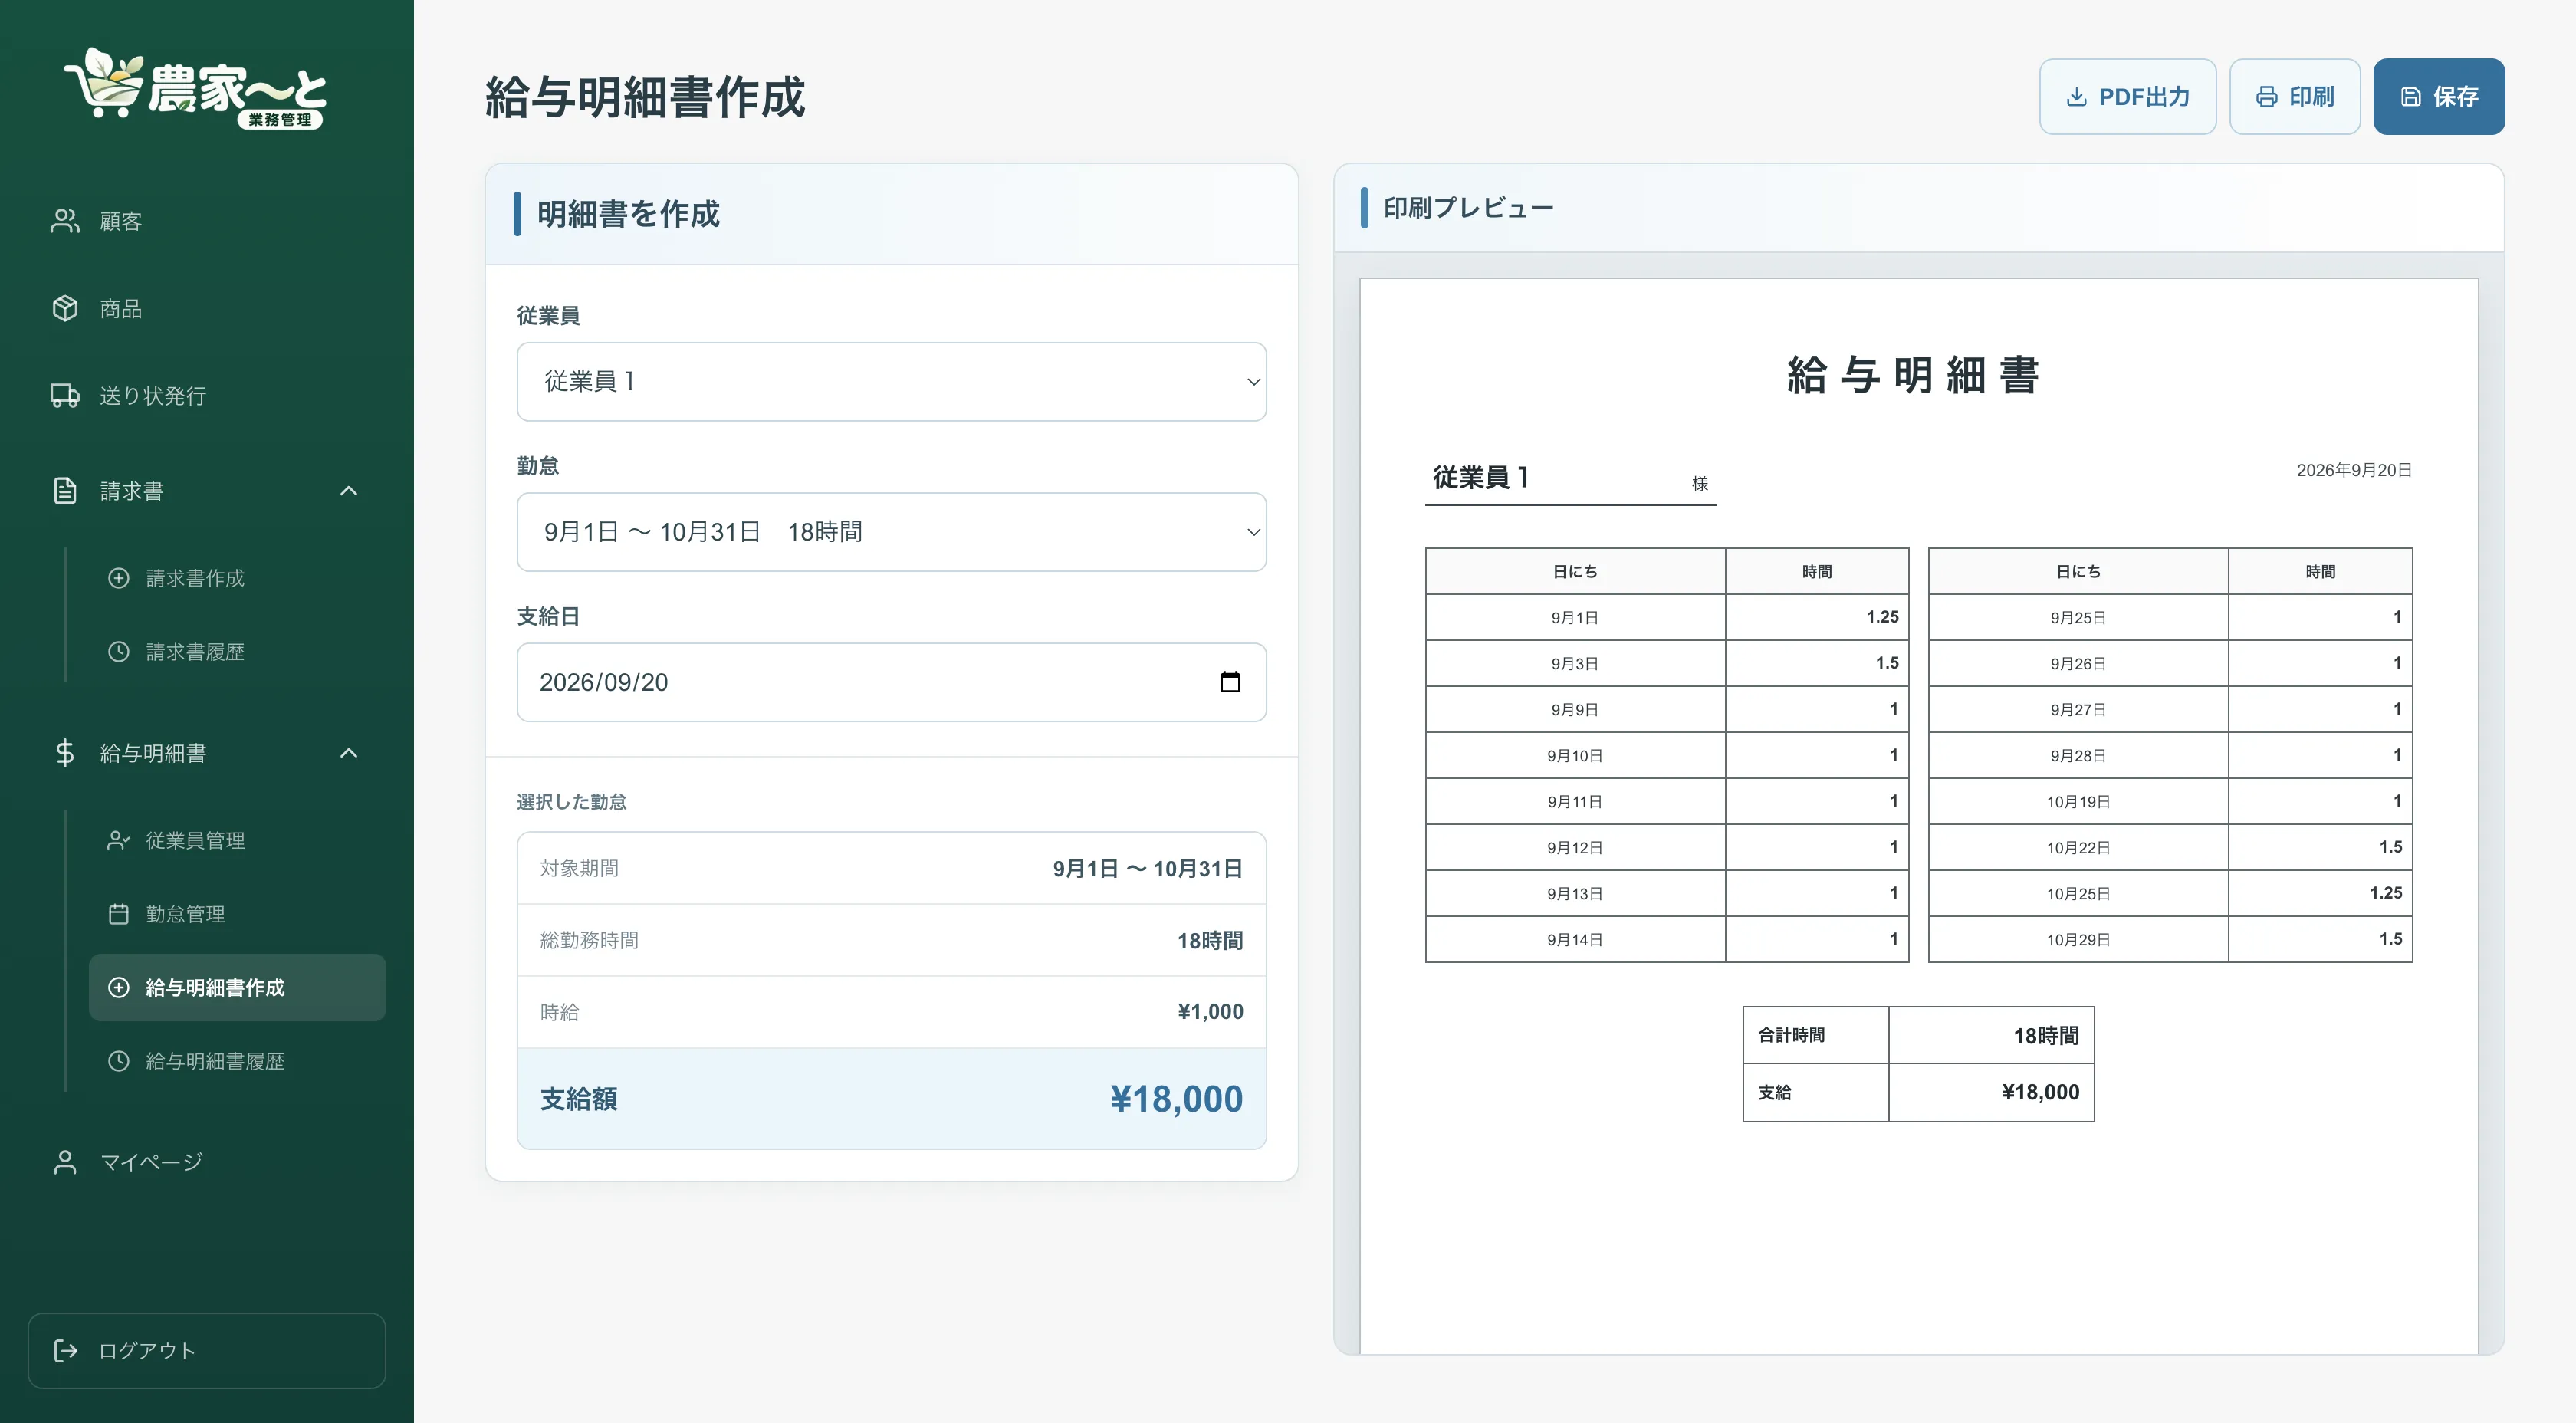Image resolution: width=2576 pixels, height=1423 pixels.
Task: Open 給与明細書履歴 submenu
Action: 237,1061
